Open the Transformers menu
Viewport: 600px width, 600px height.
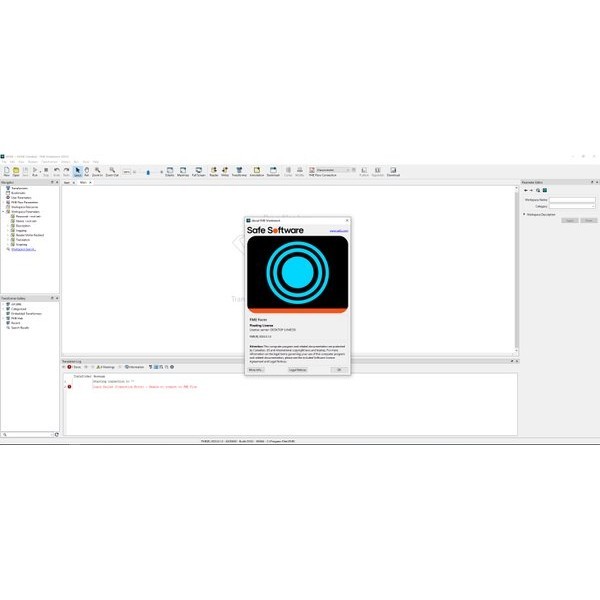tap(49, 162)
